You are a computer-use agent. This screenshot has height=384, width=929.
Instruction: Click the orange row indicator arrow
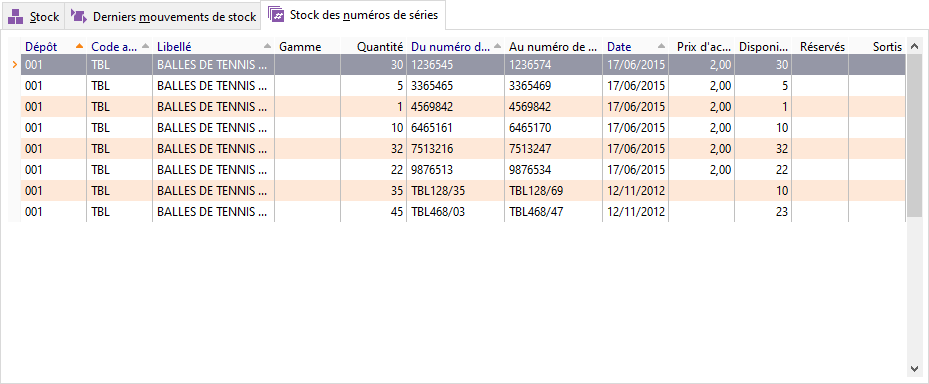(15, 65)
